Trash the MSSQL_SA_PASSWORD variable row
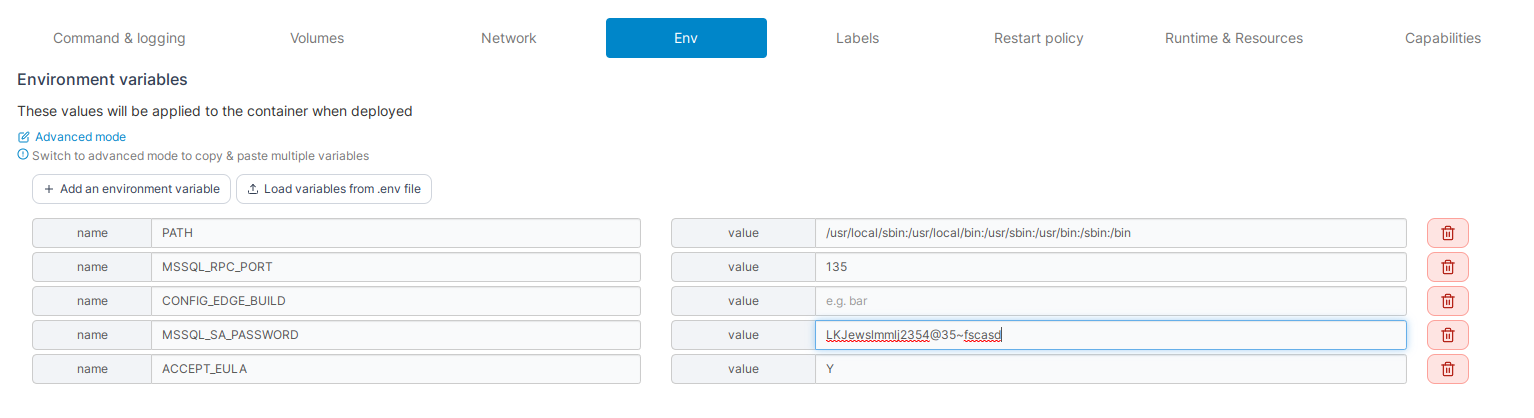Viewport: 1534px width, 418px height. tap(1447, 335)
